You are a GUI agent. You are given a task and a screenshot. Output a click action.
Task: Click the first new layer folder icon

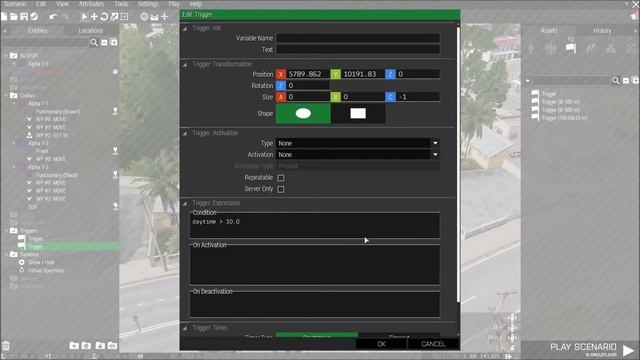[x=74, y=346]
